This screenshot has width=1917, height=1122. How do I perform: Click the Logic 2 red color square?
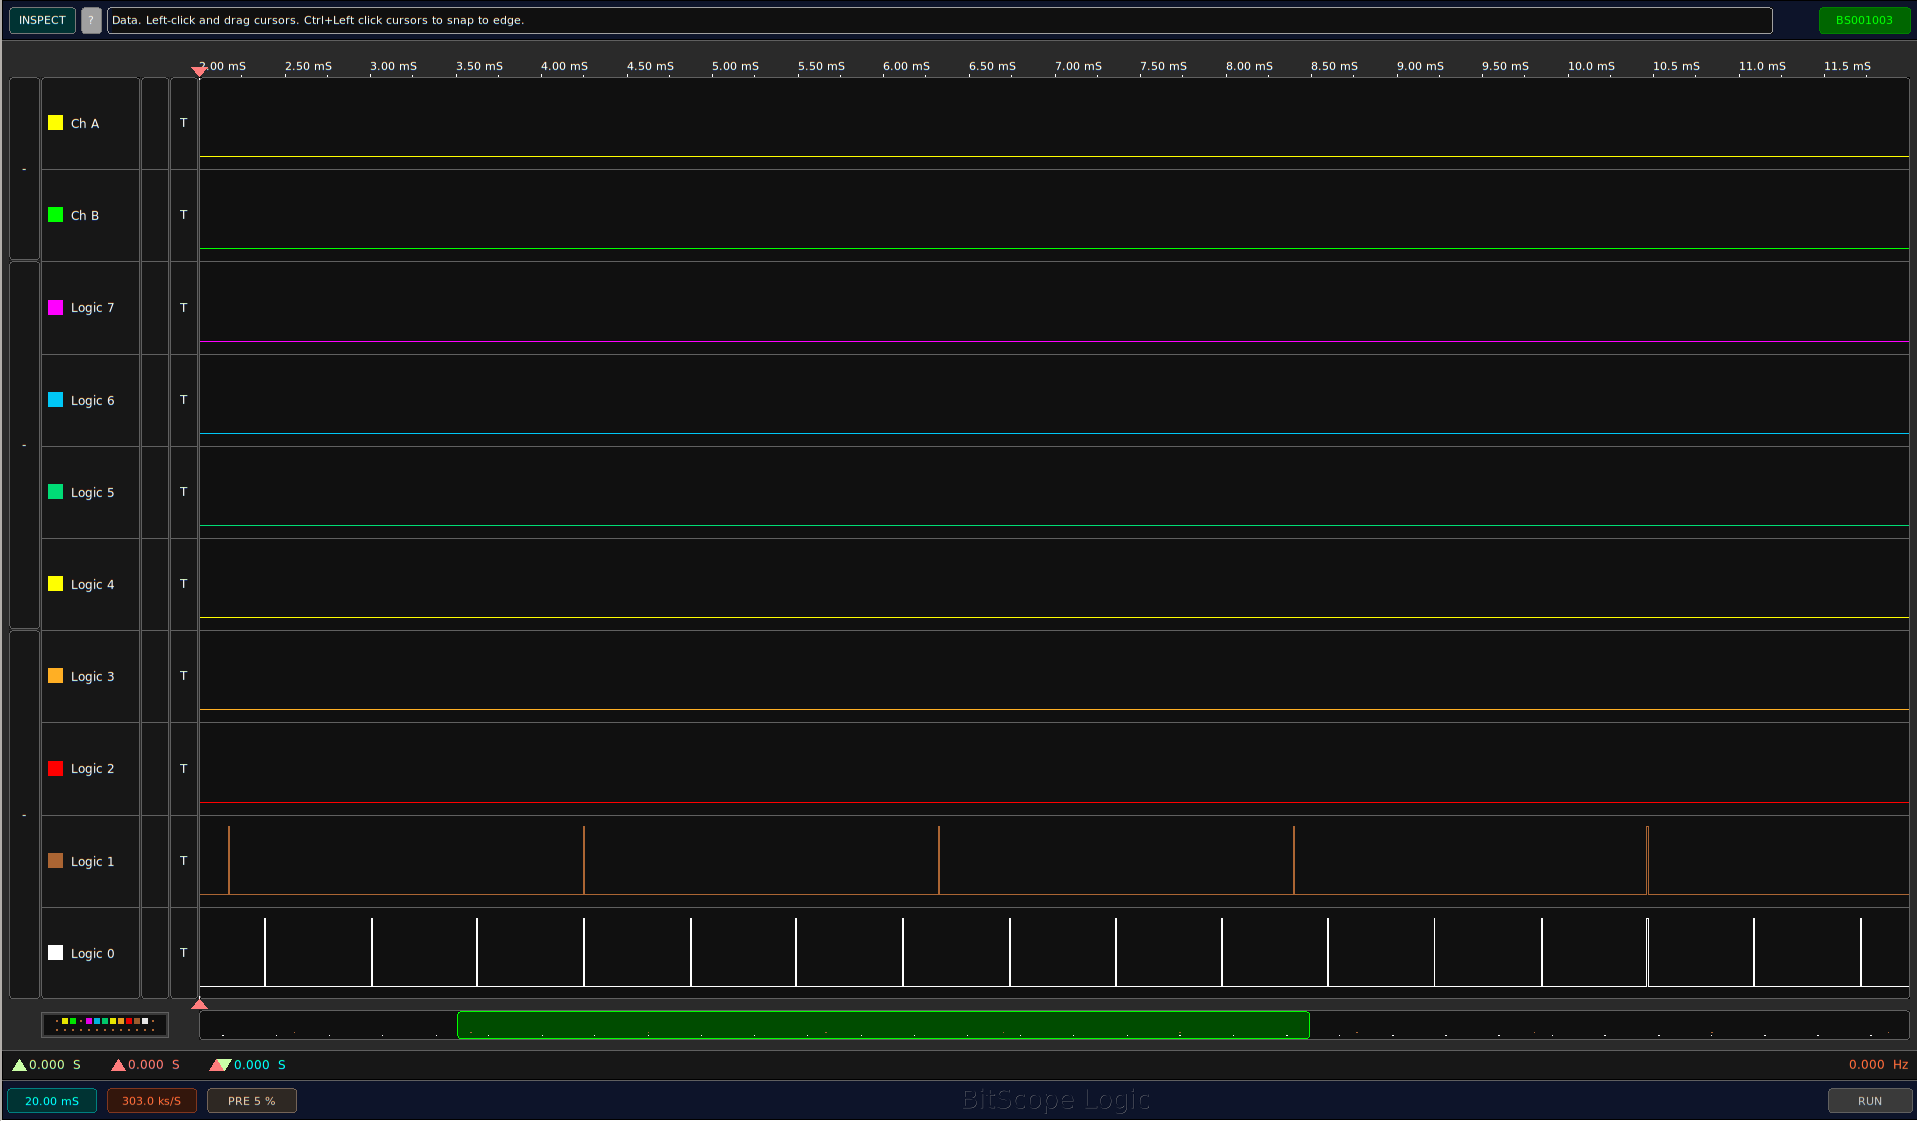click(x=56, y=768)
